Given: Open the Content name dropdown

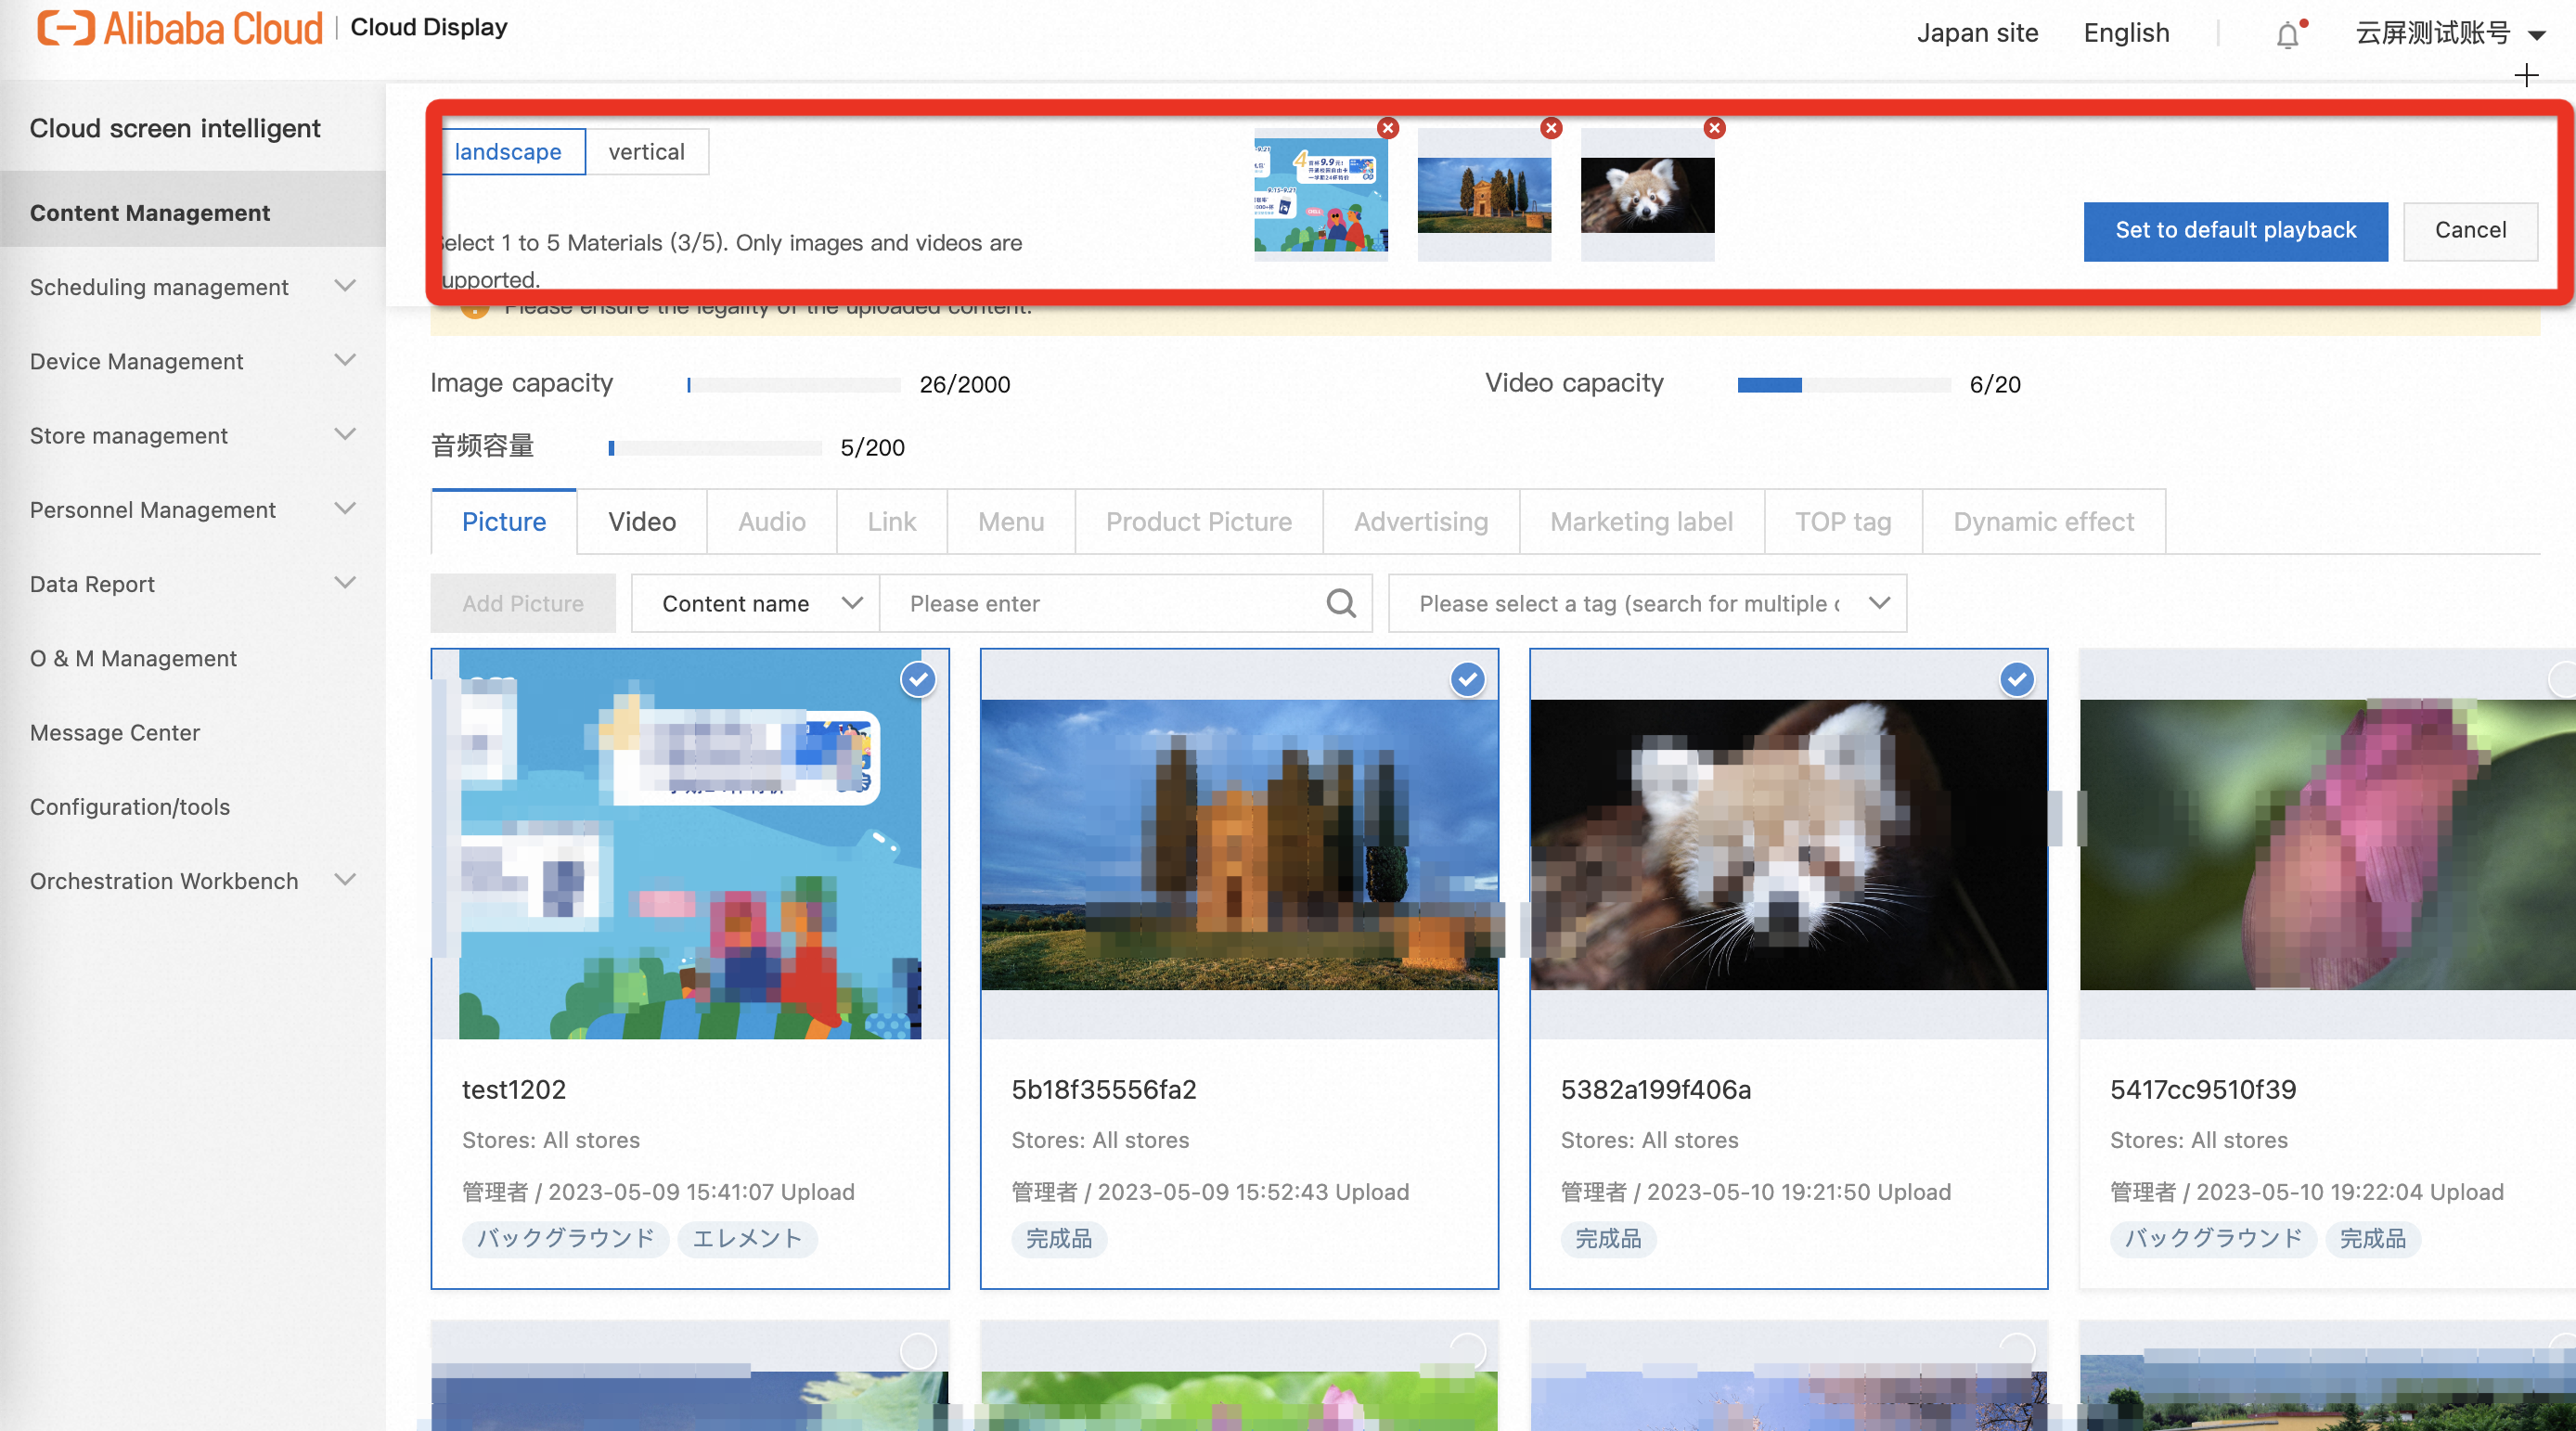Looking at the screenshot, I should [755, 603].
